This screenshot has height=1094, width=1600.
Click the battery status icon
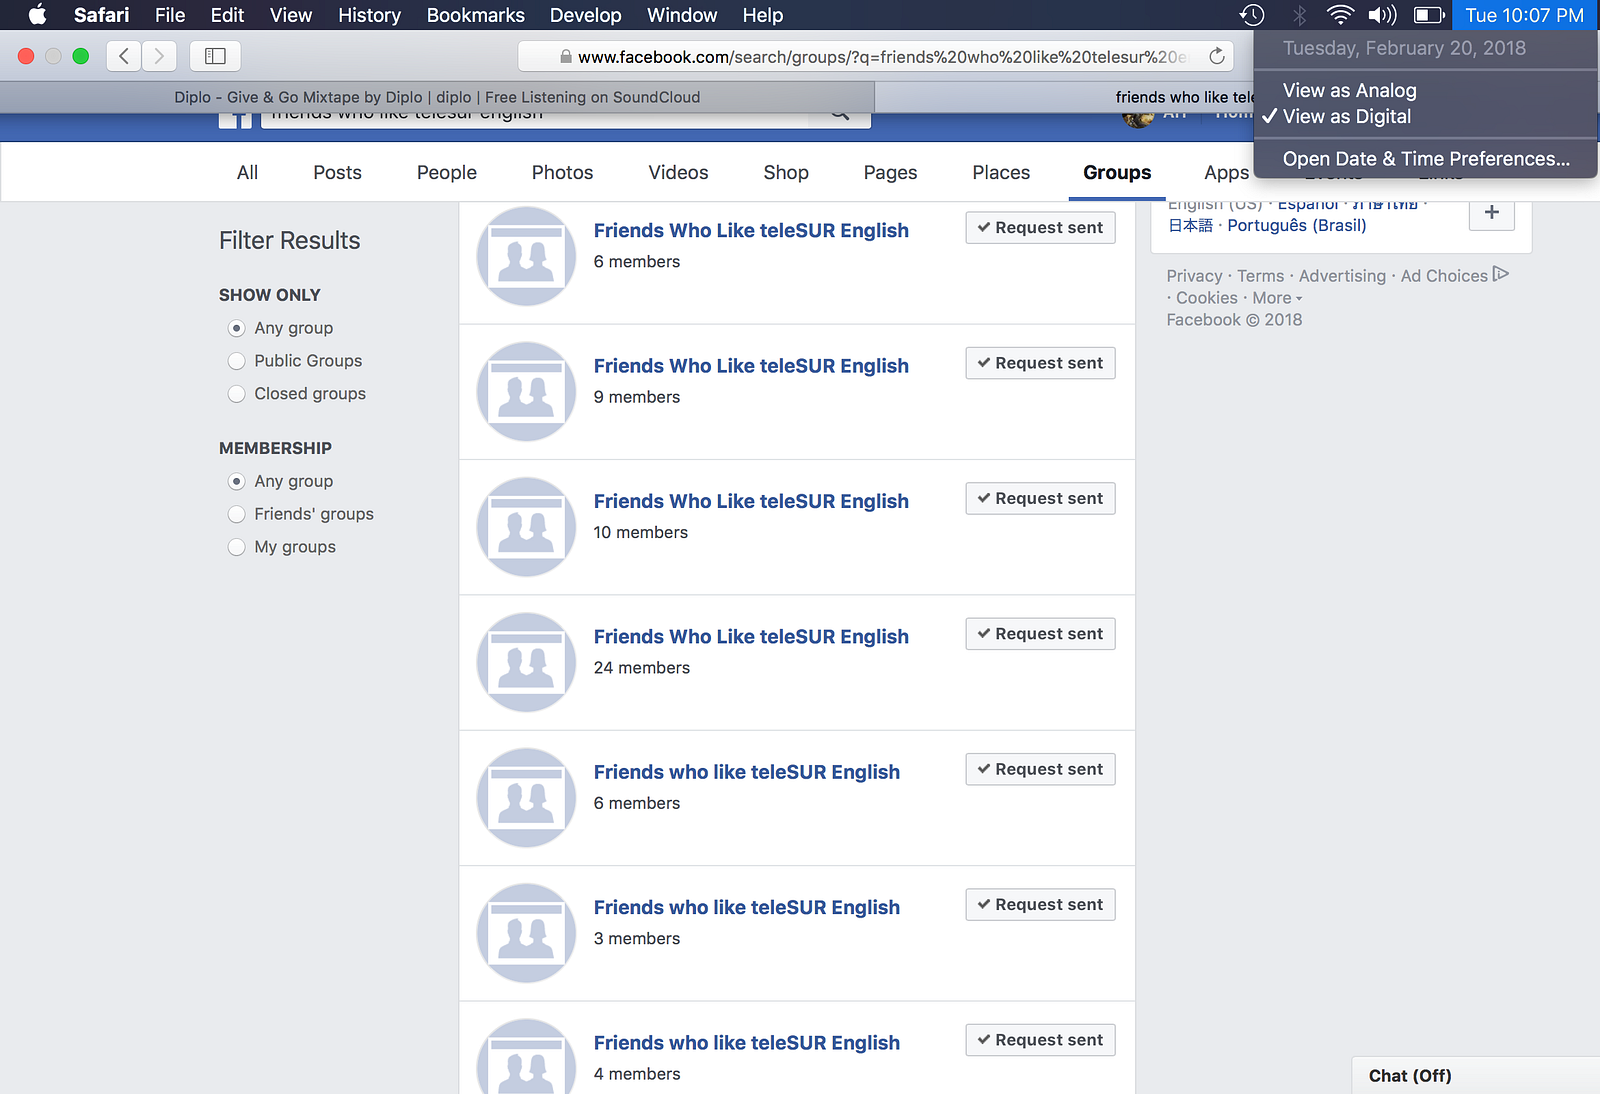(1429, 15)
